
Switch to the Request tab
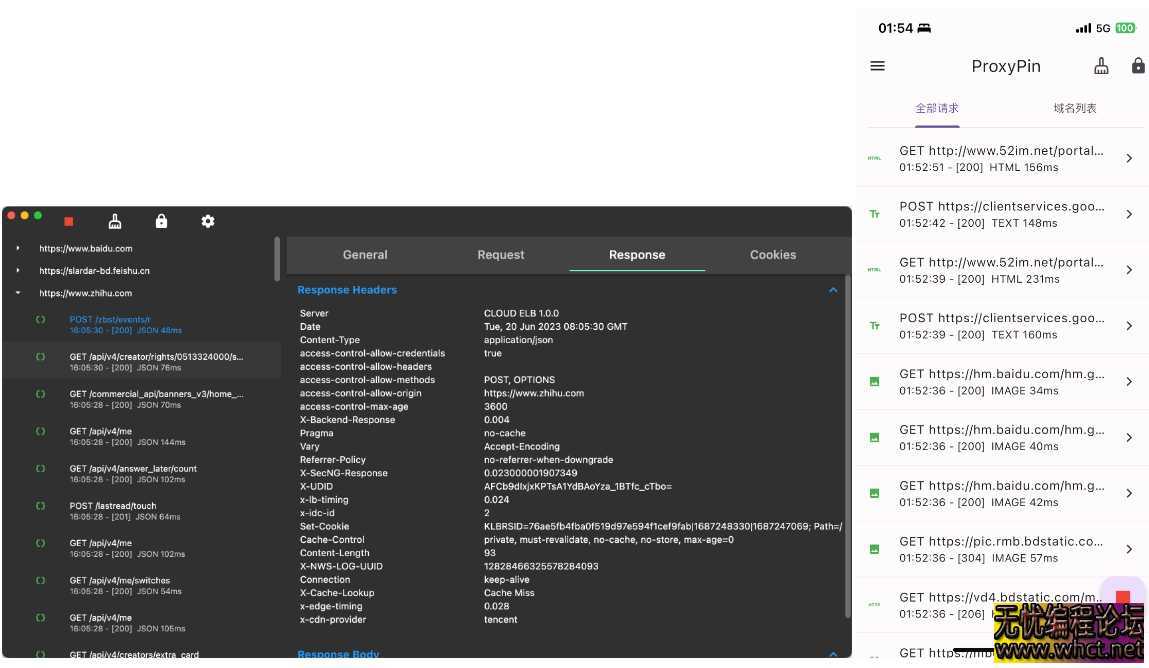point(501,255)
